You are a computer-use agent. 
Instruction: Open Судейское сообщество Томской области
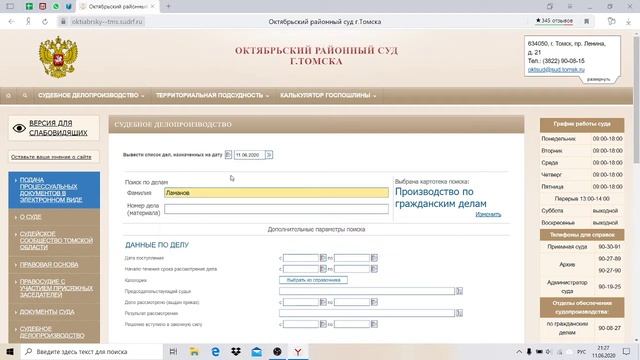[56, 241]
